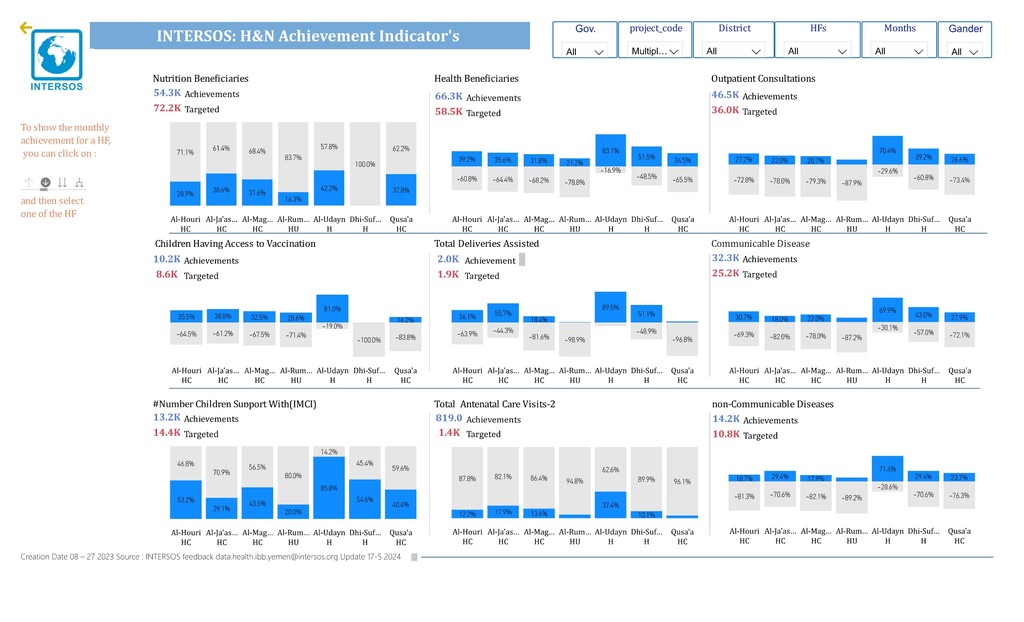Viewport: 1024px width, 622px height.
Task: Click the 32.3K Communicable Disease achievements value
Action: point(726,258)
